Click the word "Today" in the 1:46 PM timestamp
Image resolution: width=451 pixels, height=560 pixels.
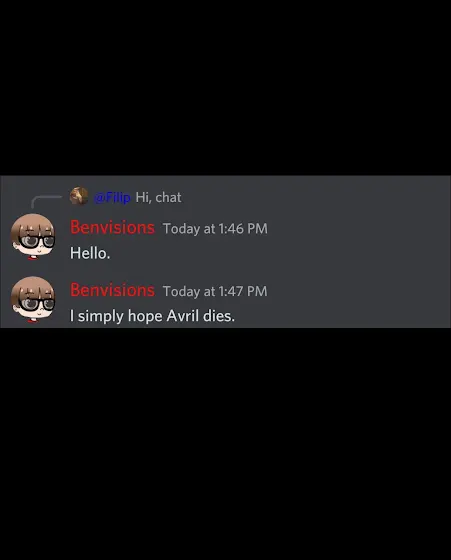[x=181, y=229]
